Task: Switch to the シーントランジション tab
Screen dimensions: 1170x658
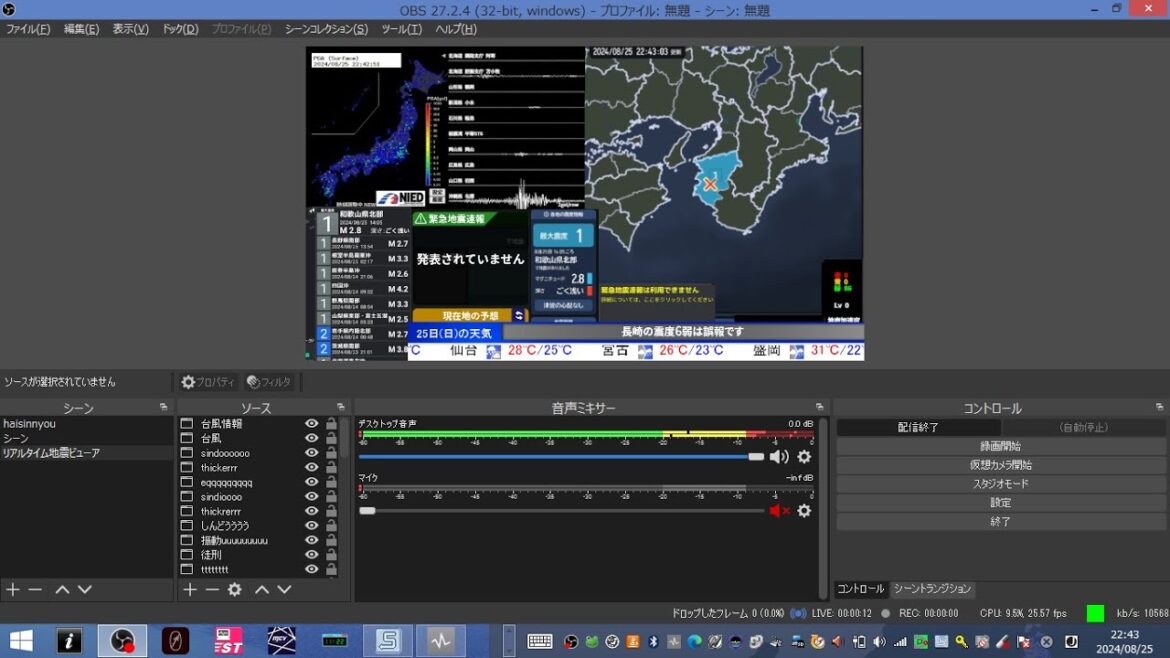Action: [x=932, y=589]
